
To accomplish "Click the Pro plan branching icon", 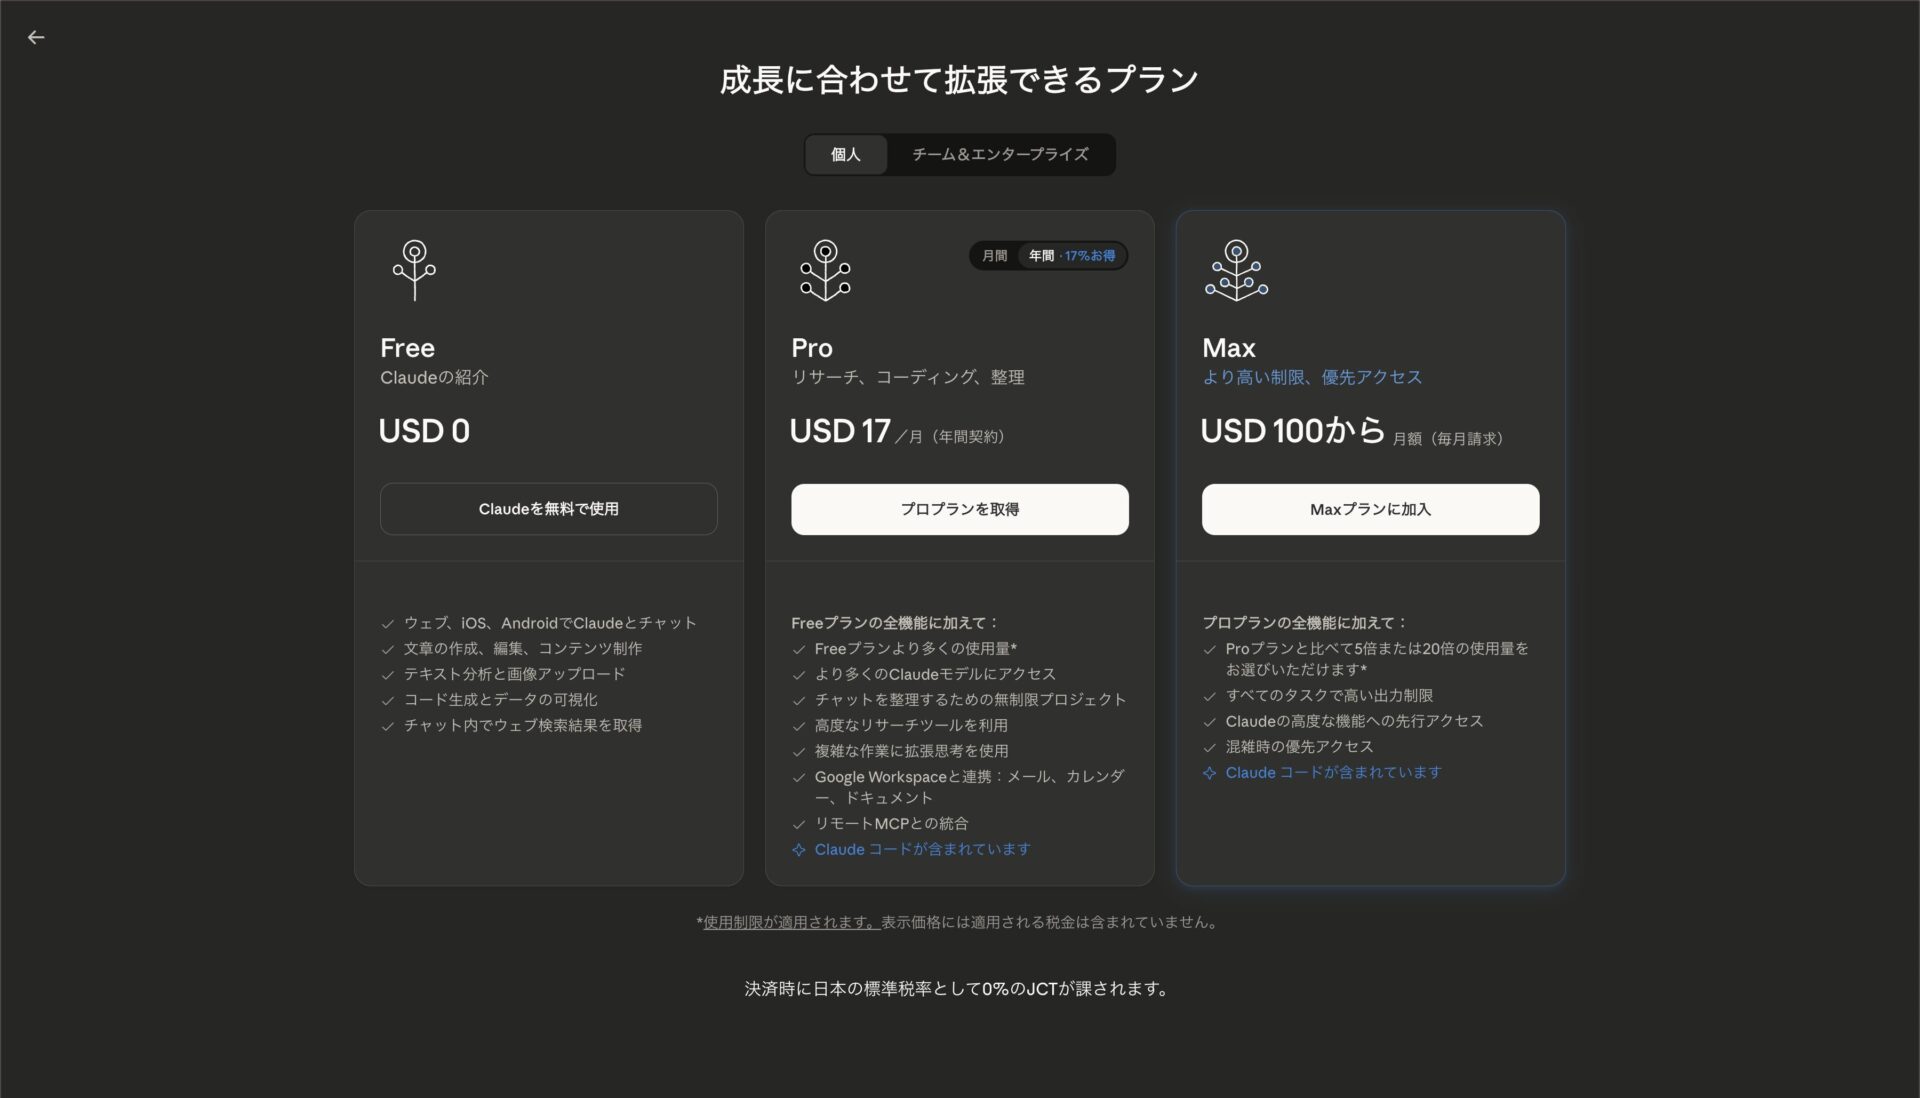I will (x=825, y=270).
